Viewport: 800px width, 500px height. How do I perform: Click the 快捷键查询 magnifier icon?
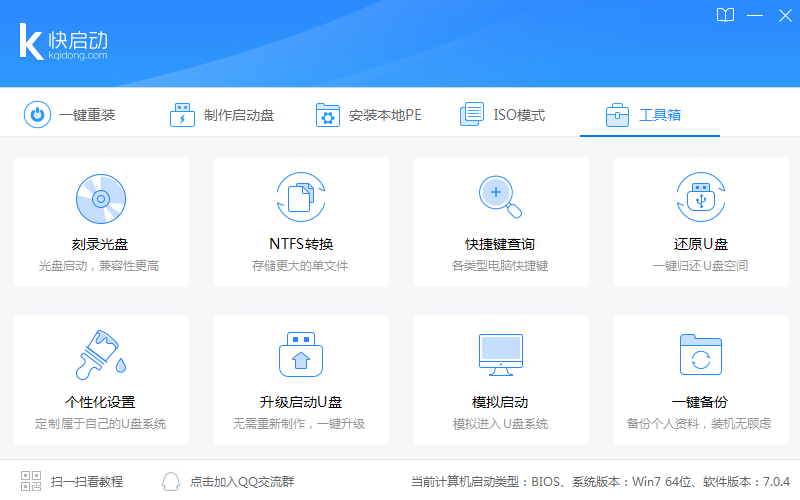pos(500,197)
